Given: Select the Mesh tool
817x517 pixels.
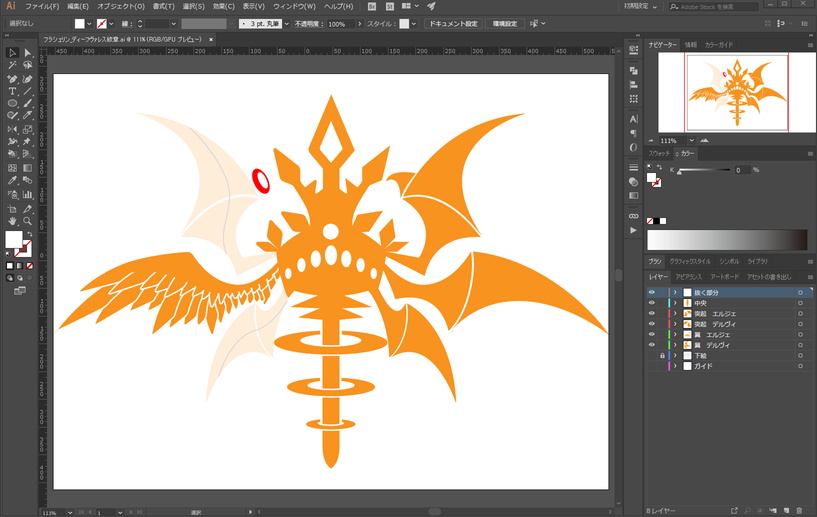Looking at the screenshot, I should click(13, 168).
